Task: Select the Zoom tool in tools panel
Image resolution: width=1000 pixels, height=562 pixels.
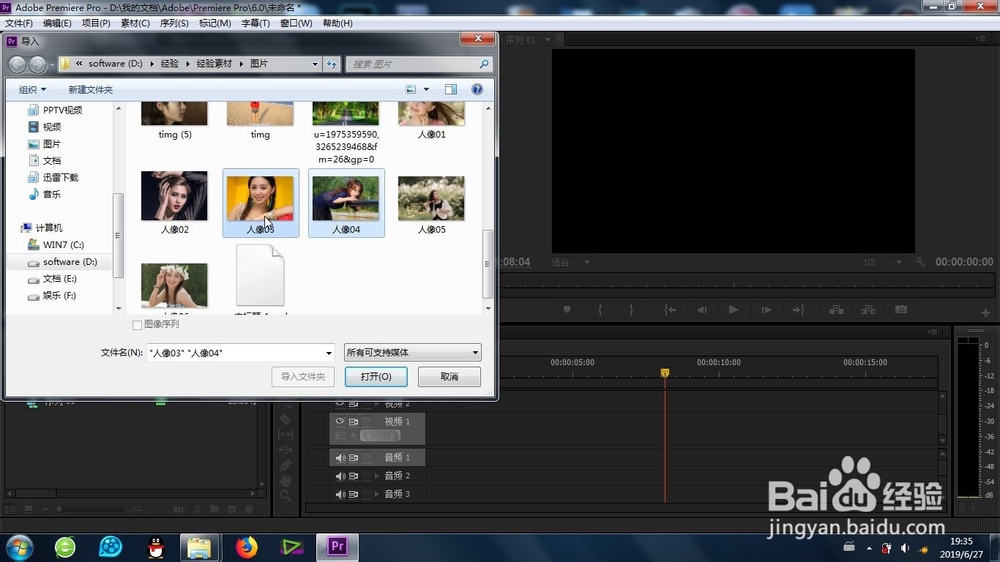Action: (286, 496)
